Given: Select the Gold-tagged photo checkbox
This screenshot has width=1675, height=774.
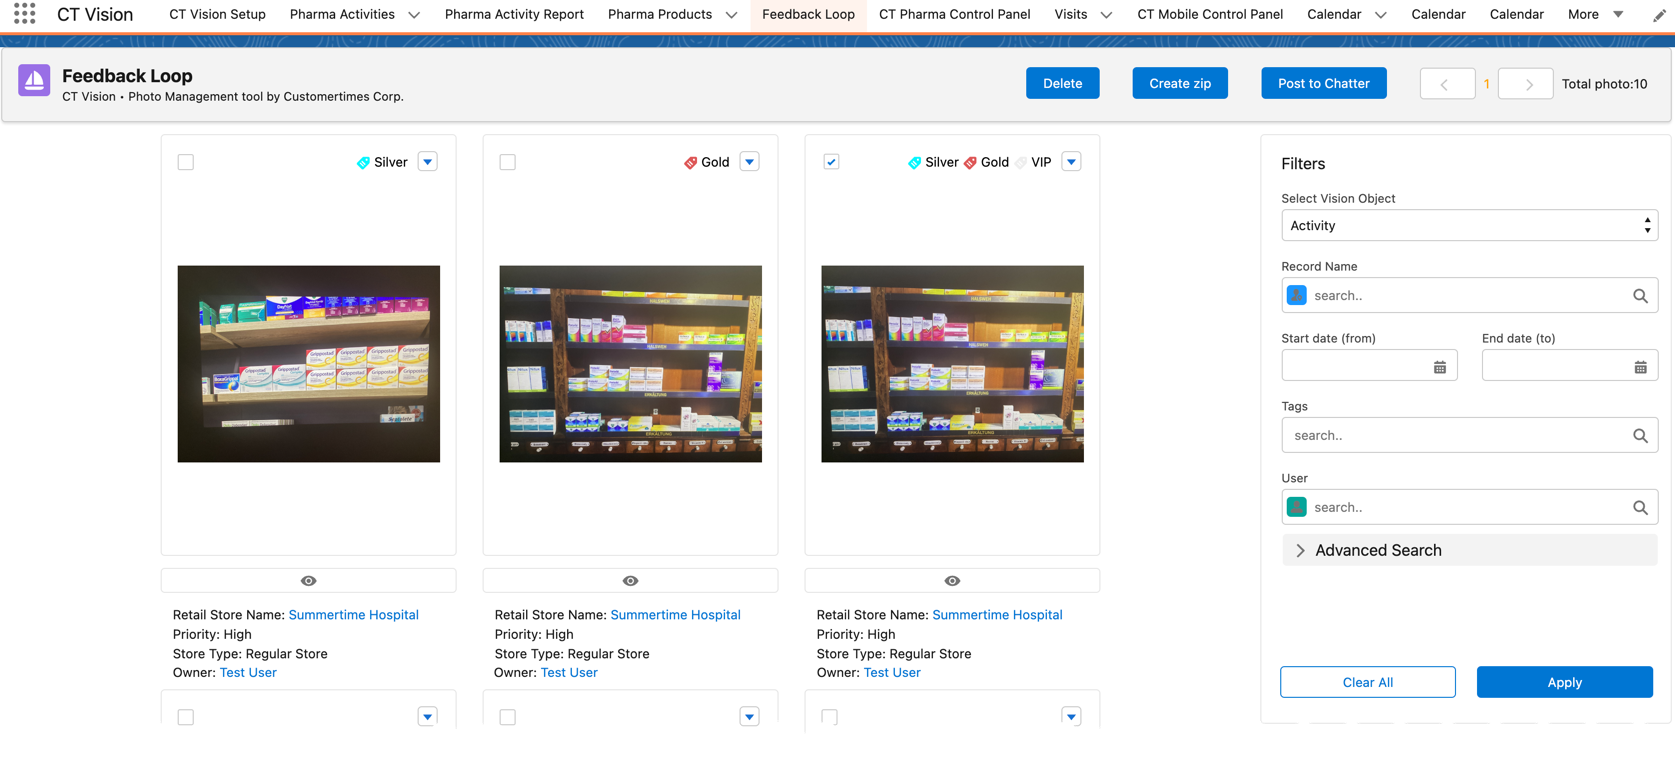Looking at the screenshot, I should click(x=508, y=162).
